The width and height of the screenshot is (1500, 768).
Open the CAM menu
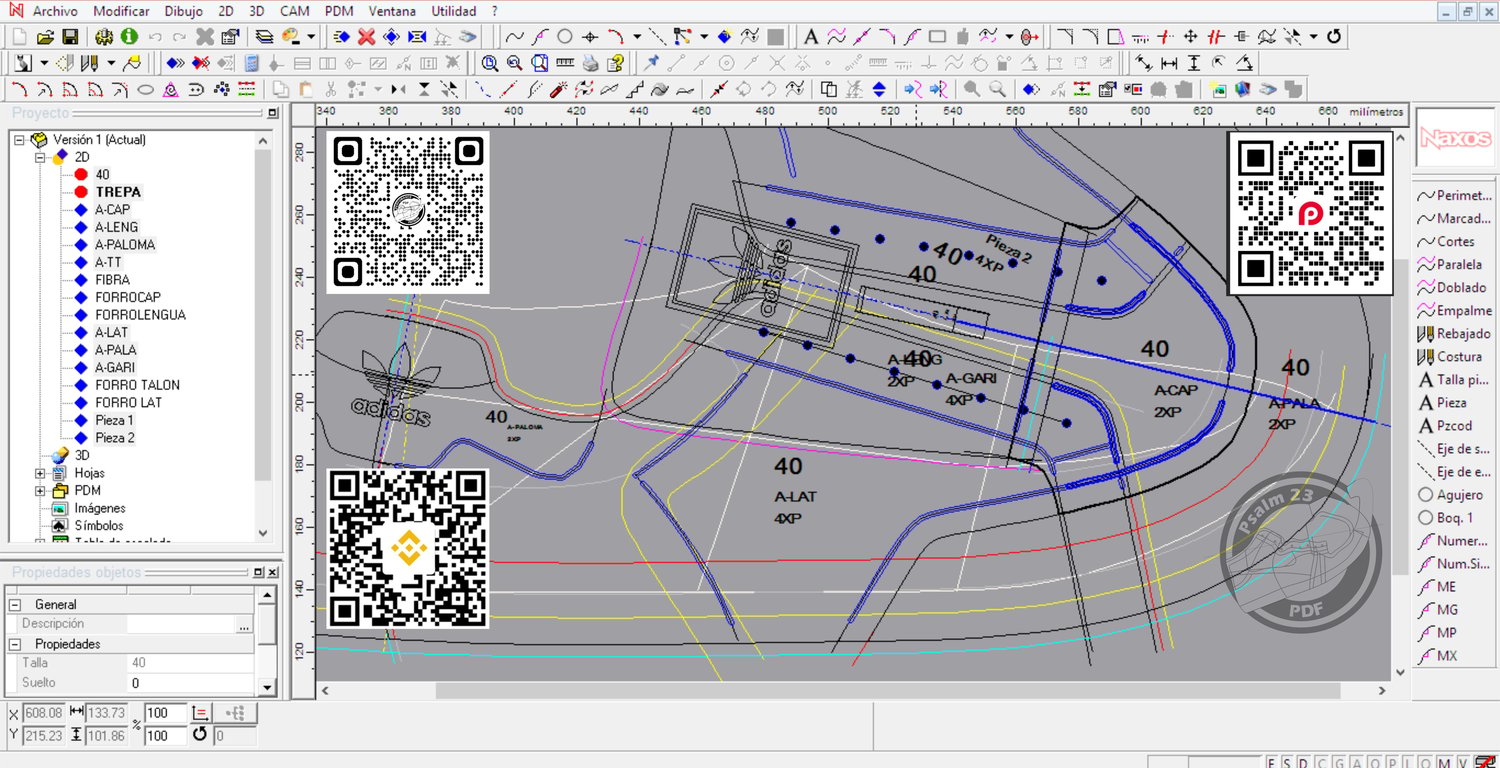click(294, 11)
